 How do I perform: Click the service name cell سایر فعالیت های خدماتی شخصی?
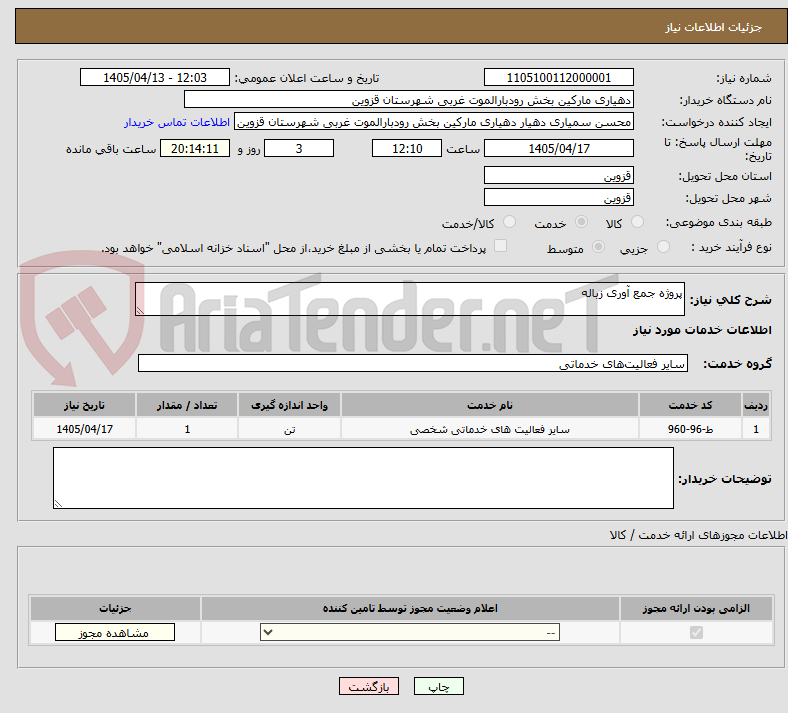[489, 429]
